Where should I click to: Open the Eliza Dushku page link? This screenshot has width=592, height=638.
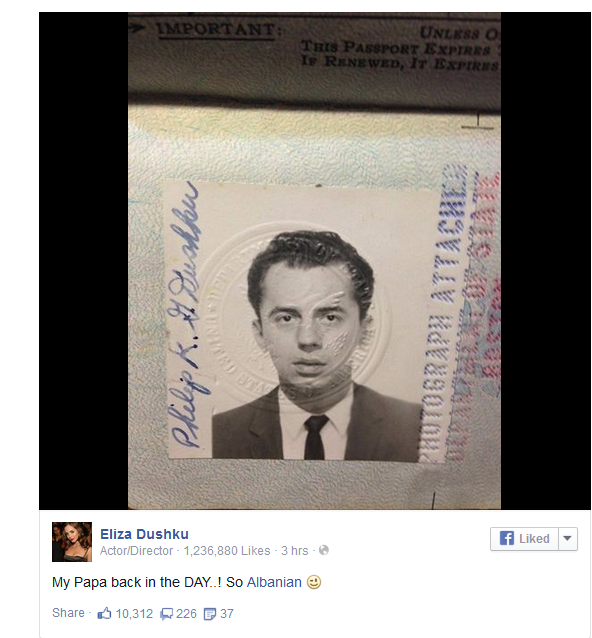(x=144, y=534)
